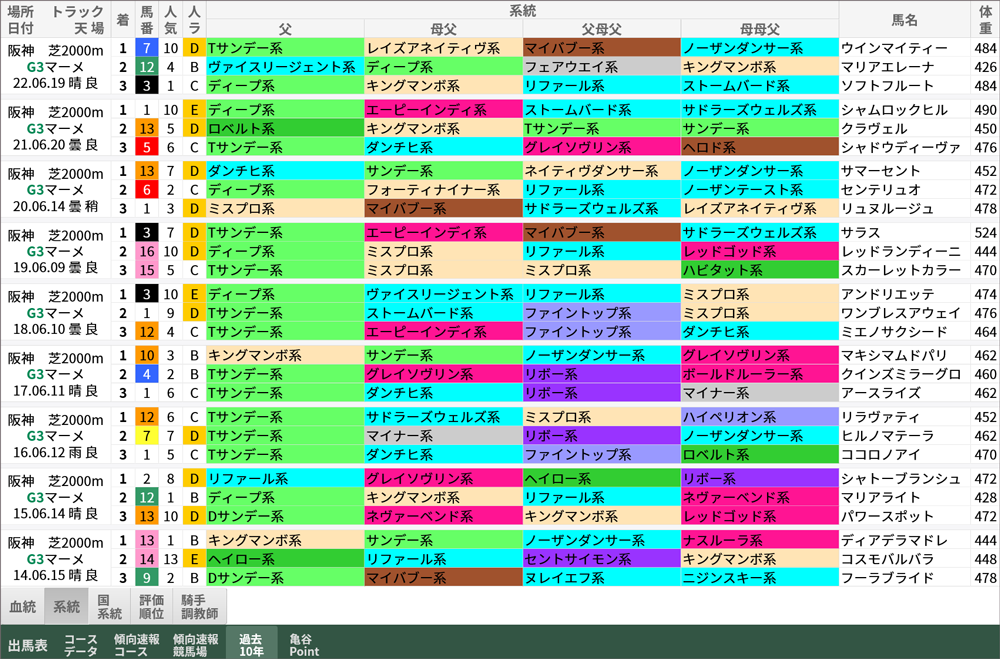
Task: Click the 馬名 column header
Action: tap(904, 20)
